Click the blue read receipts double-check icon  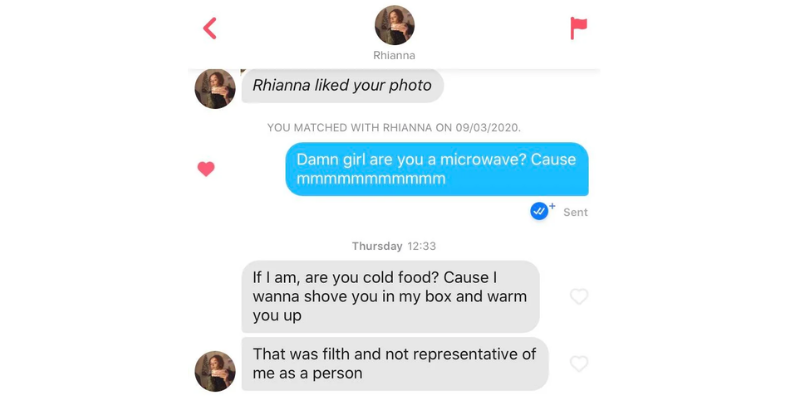click(x=539, y=211)
